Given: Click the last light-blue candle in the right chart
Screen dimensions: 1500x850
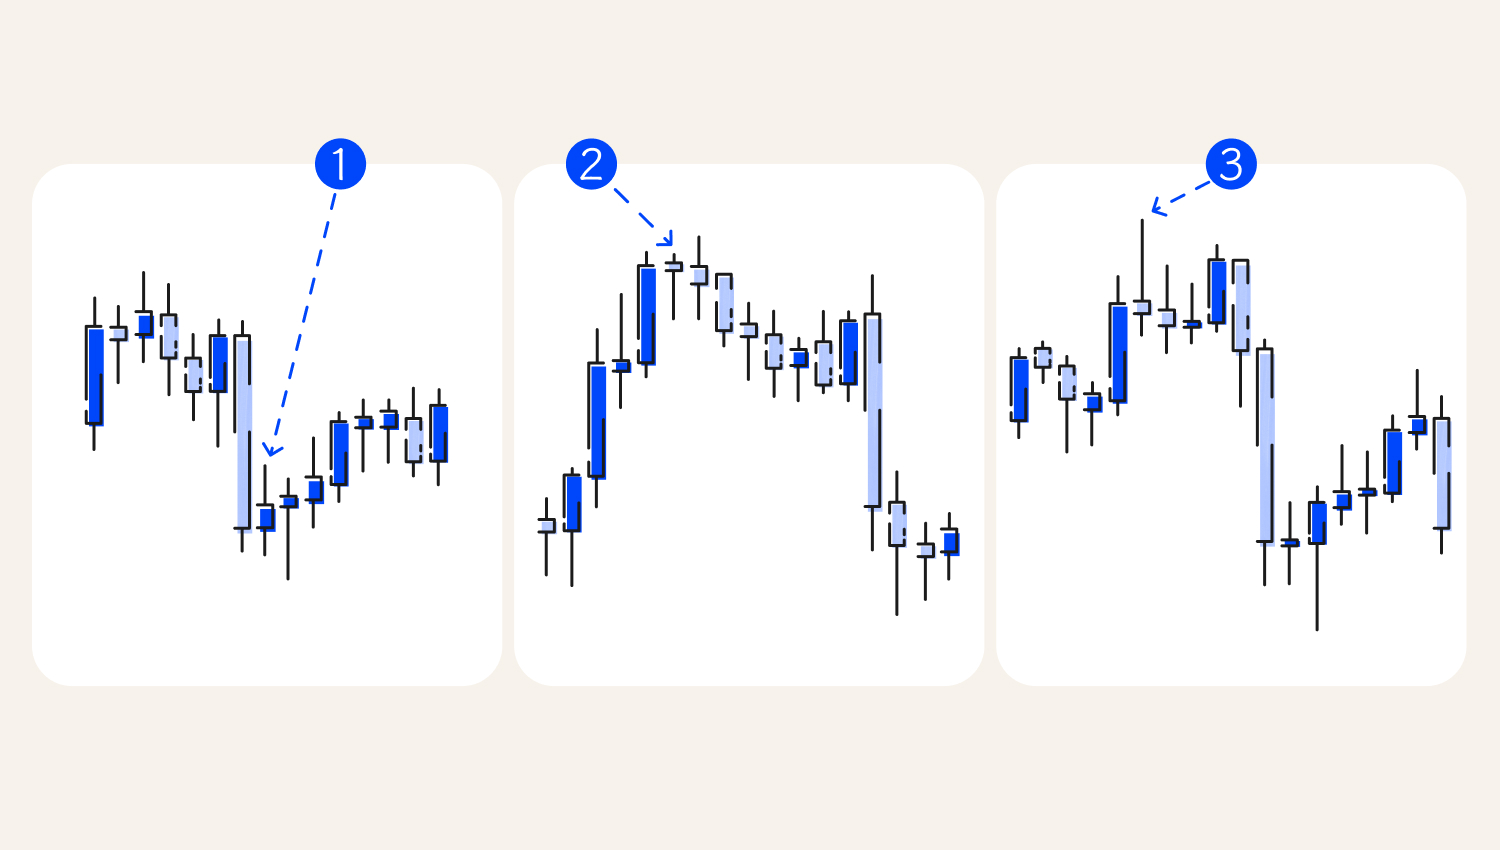Looking at the screenshot, I should [x=1441, y=473].
